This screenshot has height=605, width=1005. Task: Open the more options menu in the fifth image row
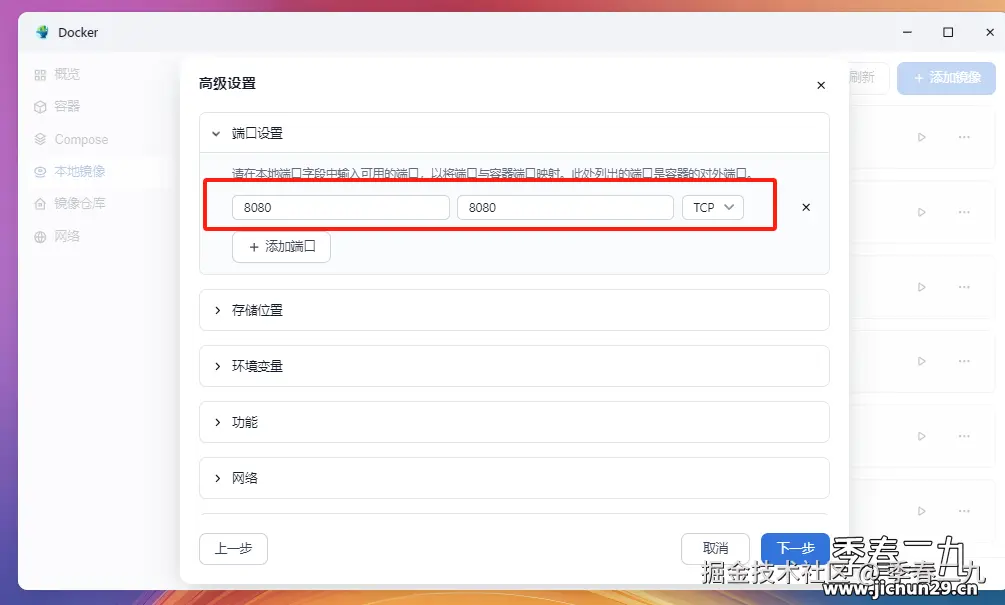pos(964,436)
